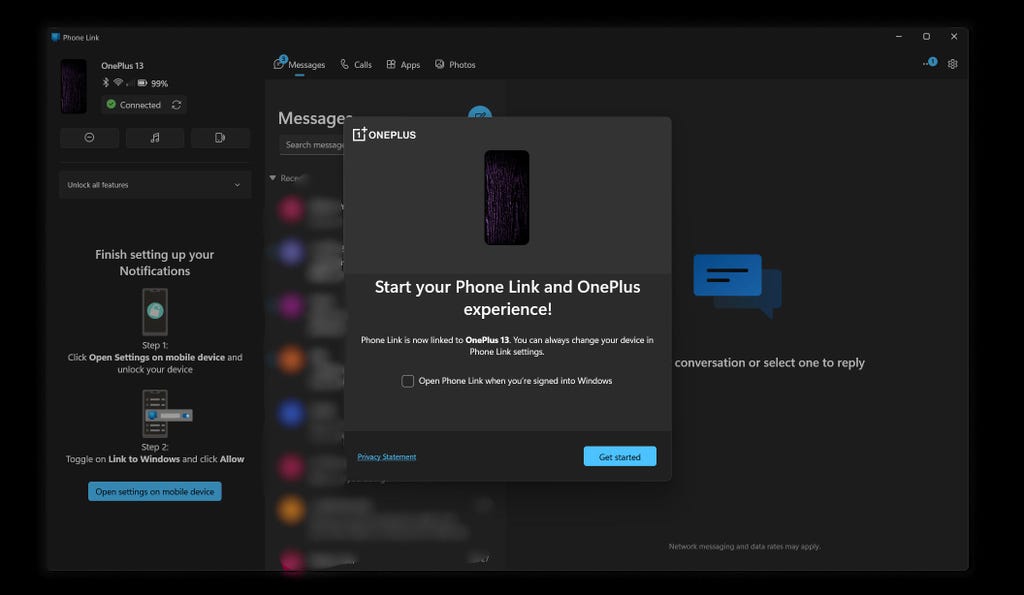Collapse the Recent messages section
1024x595 pixels.
click(x=273, y=178)
